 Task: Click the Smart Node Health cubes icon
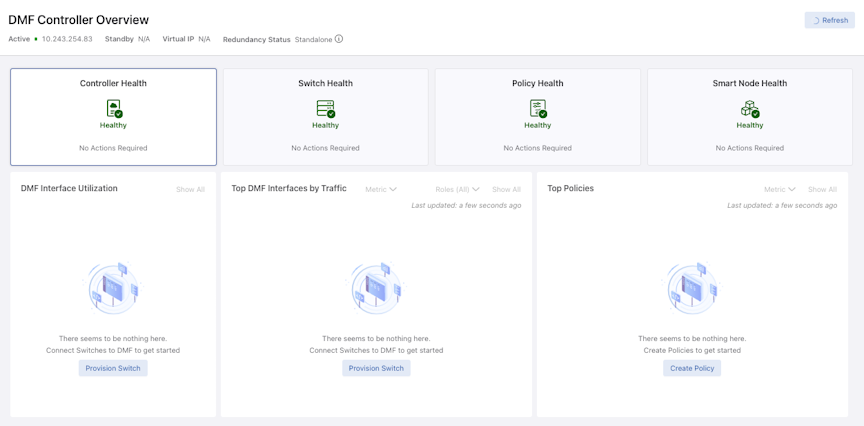(x=750, y=109)
